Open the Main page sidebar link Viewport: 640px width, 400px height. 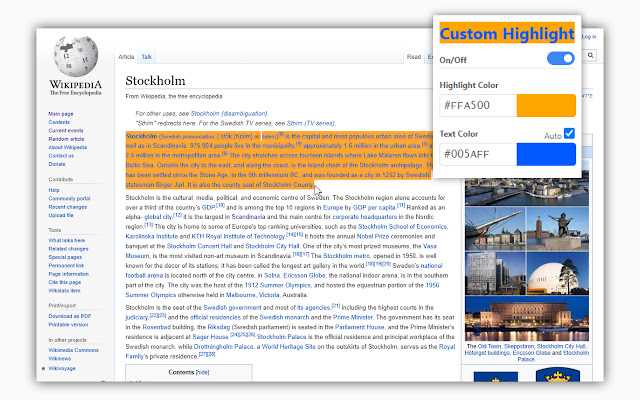pyautogui.click(x=61, y=114)
